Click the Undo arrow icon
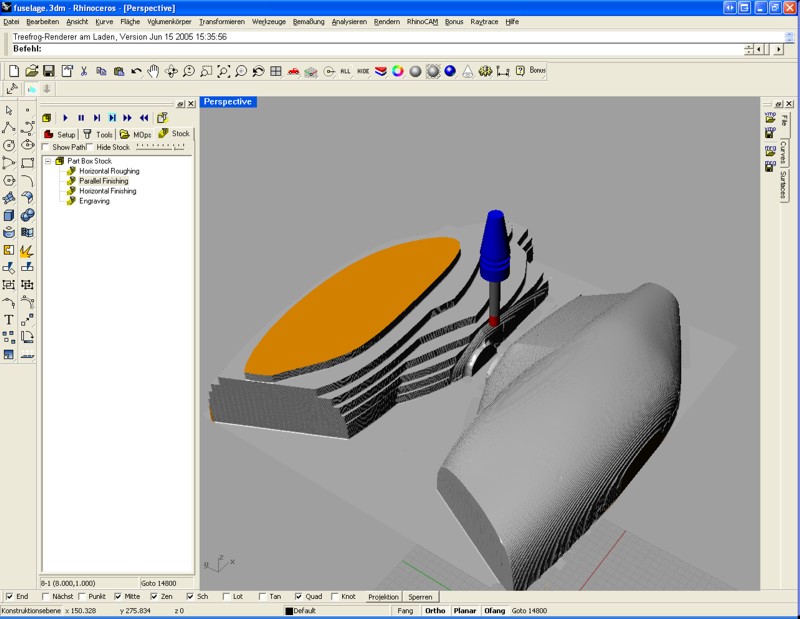800x619 pixels. click(136, 71)
